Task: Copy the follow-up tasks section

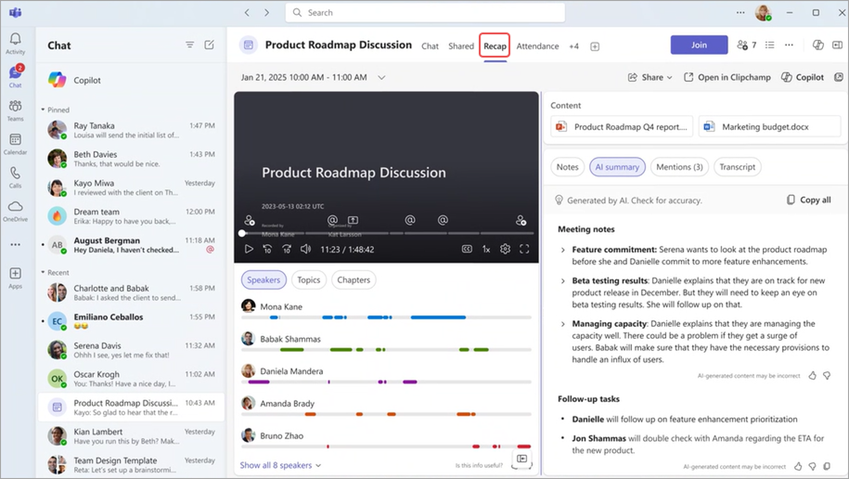Action: [x=827, y=466]
